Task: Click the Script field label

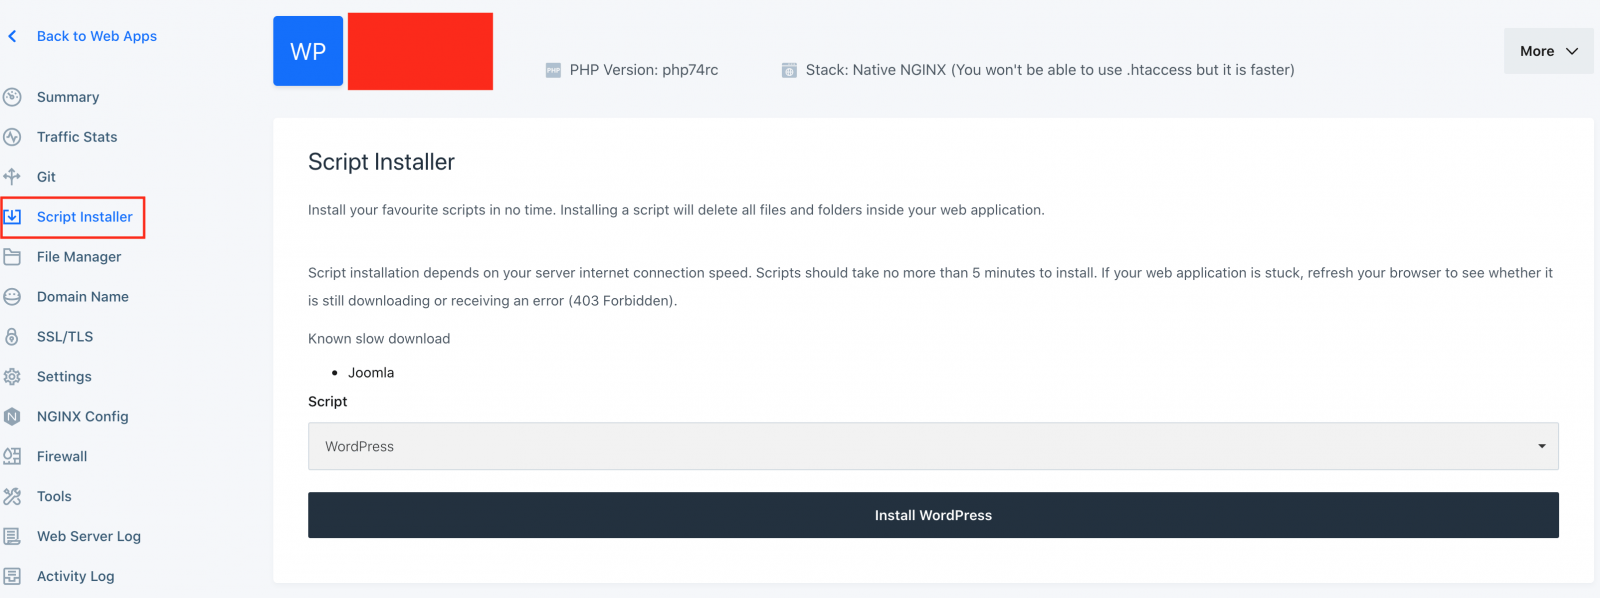Action: [x=328, y=402]
